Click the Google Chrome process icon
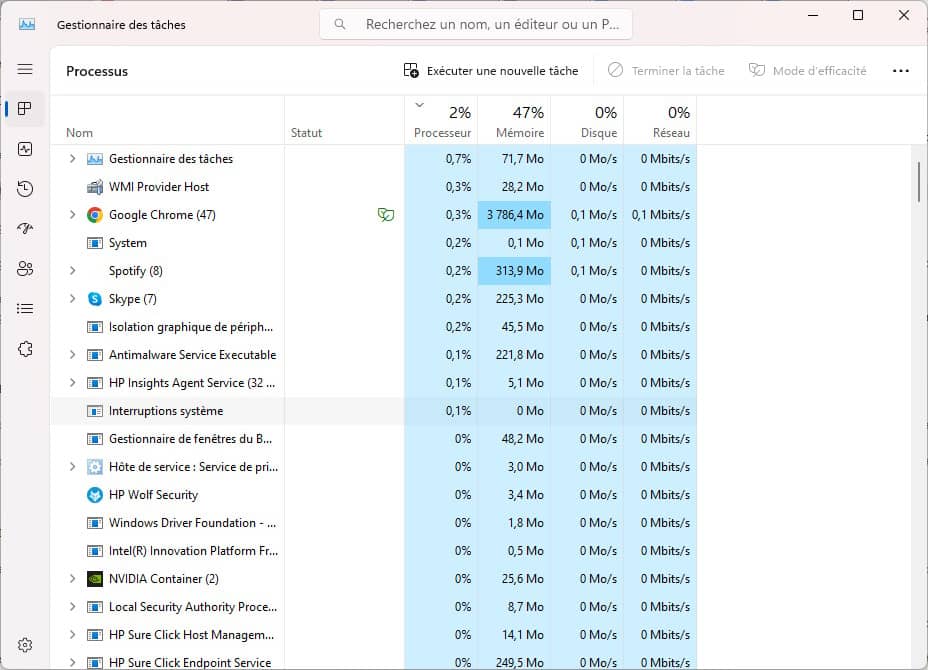Screen dimensions: 928x670 [95, 215]
